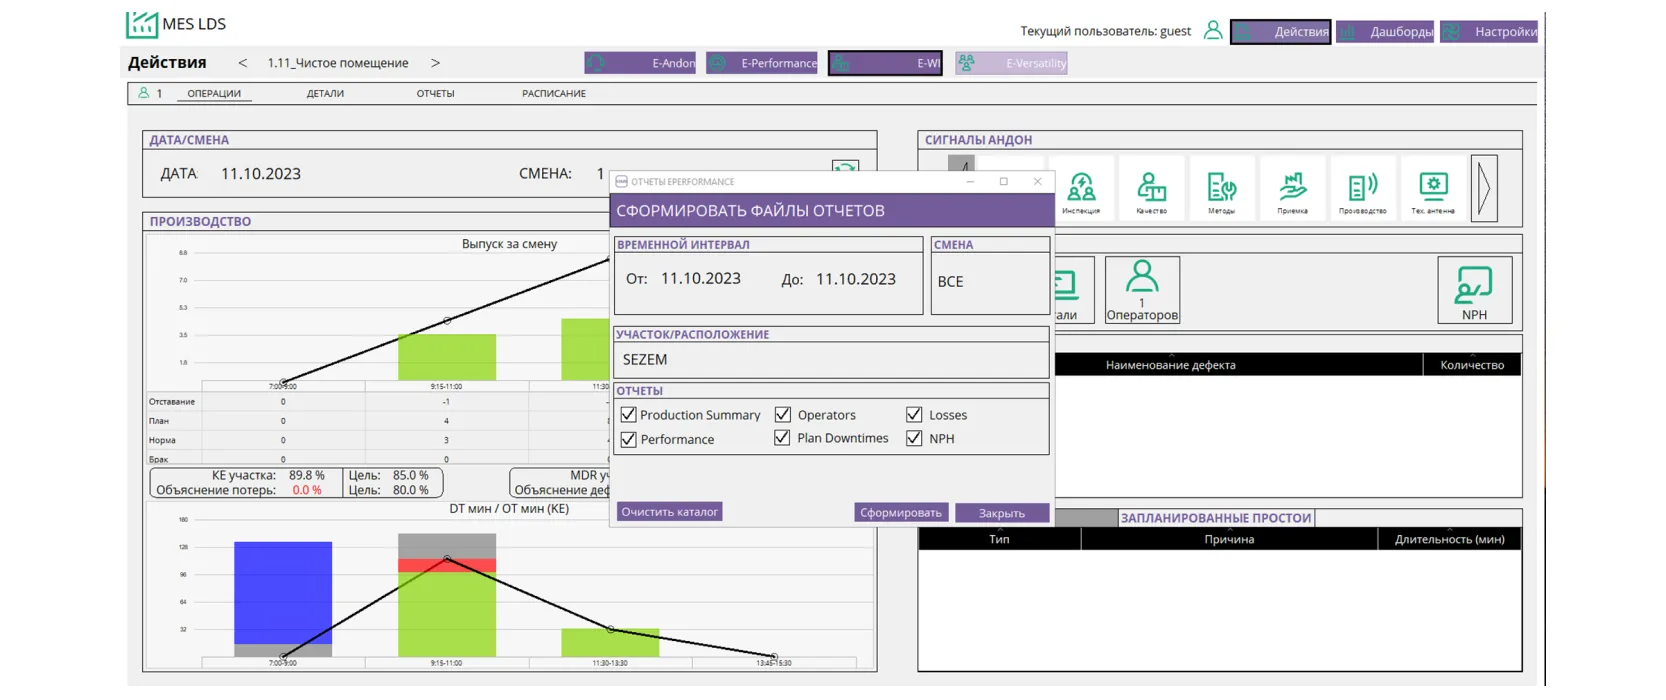Uncheck the Plan Downtimes checkbox
The height and width of the screenshot is (700, 1666).
tap(783, 438)
